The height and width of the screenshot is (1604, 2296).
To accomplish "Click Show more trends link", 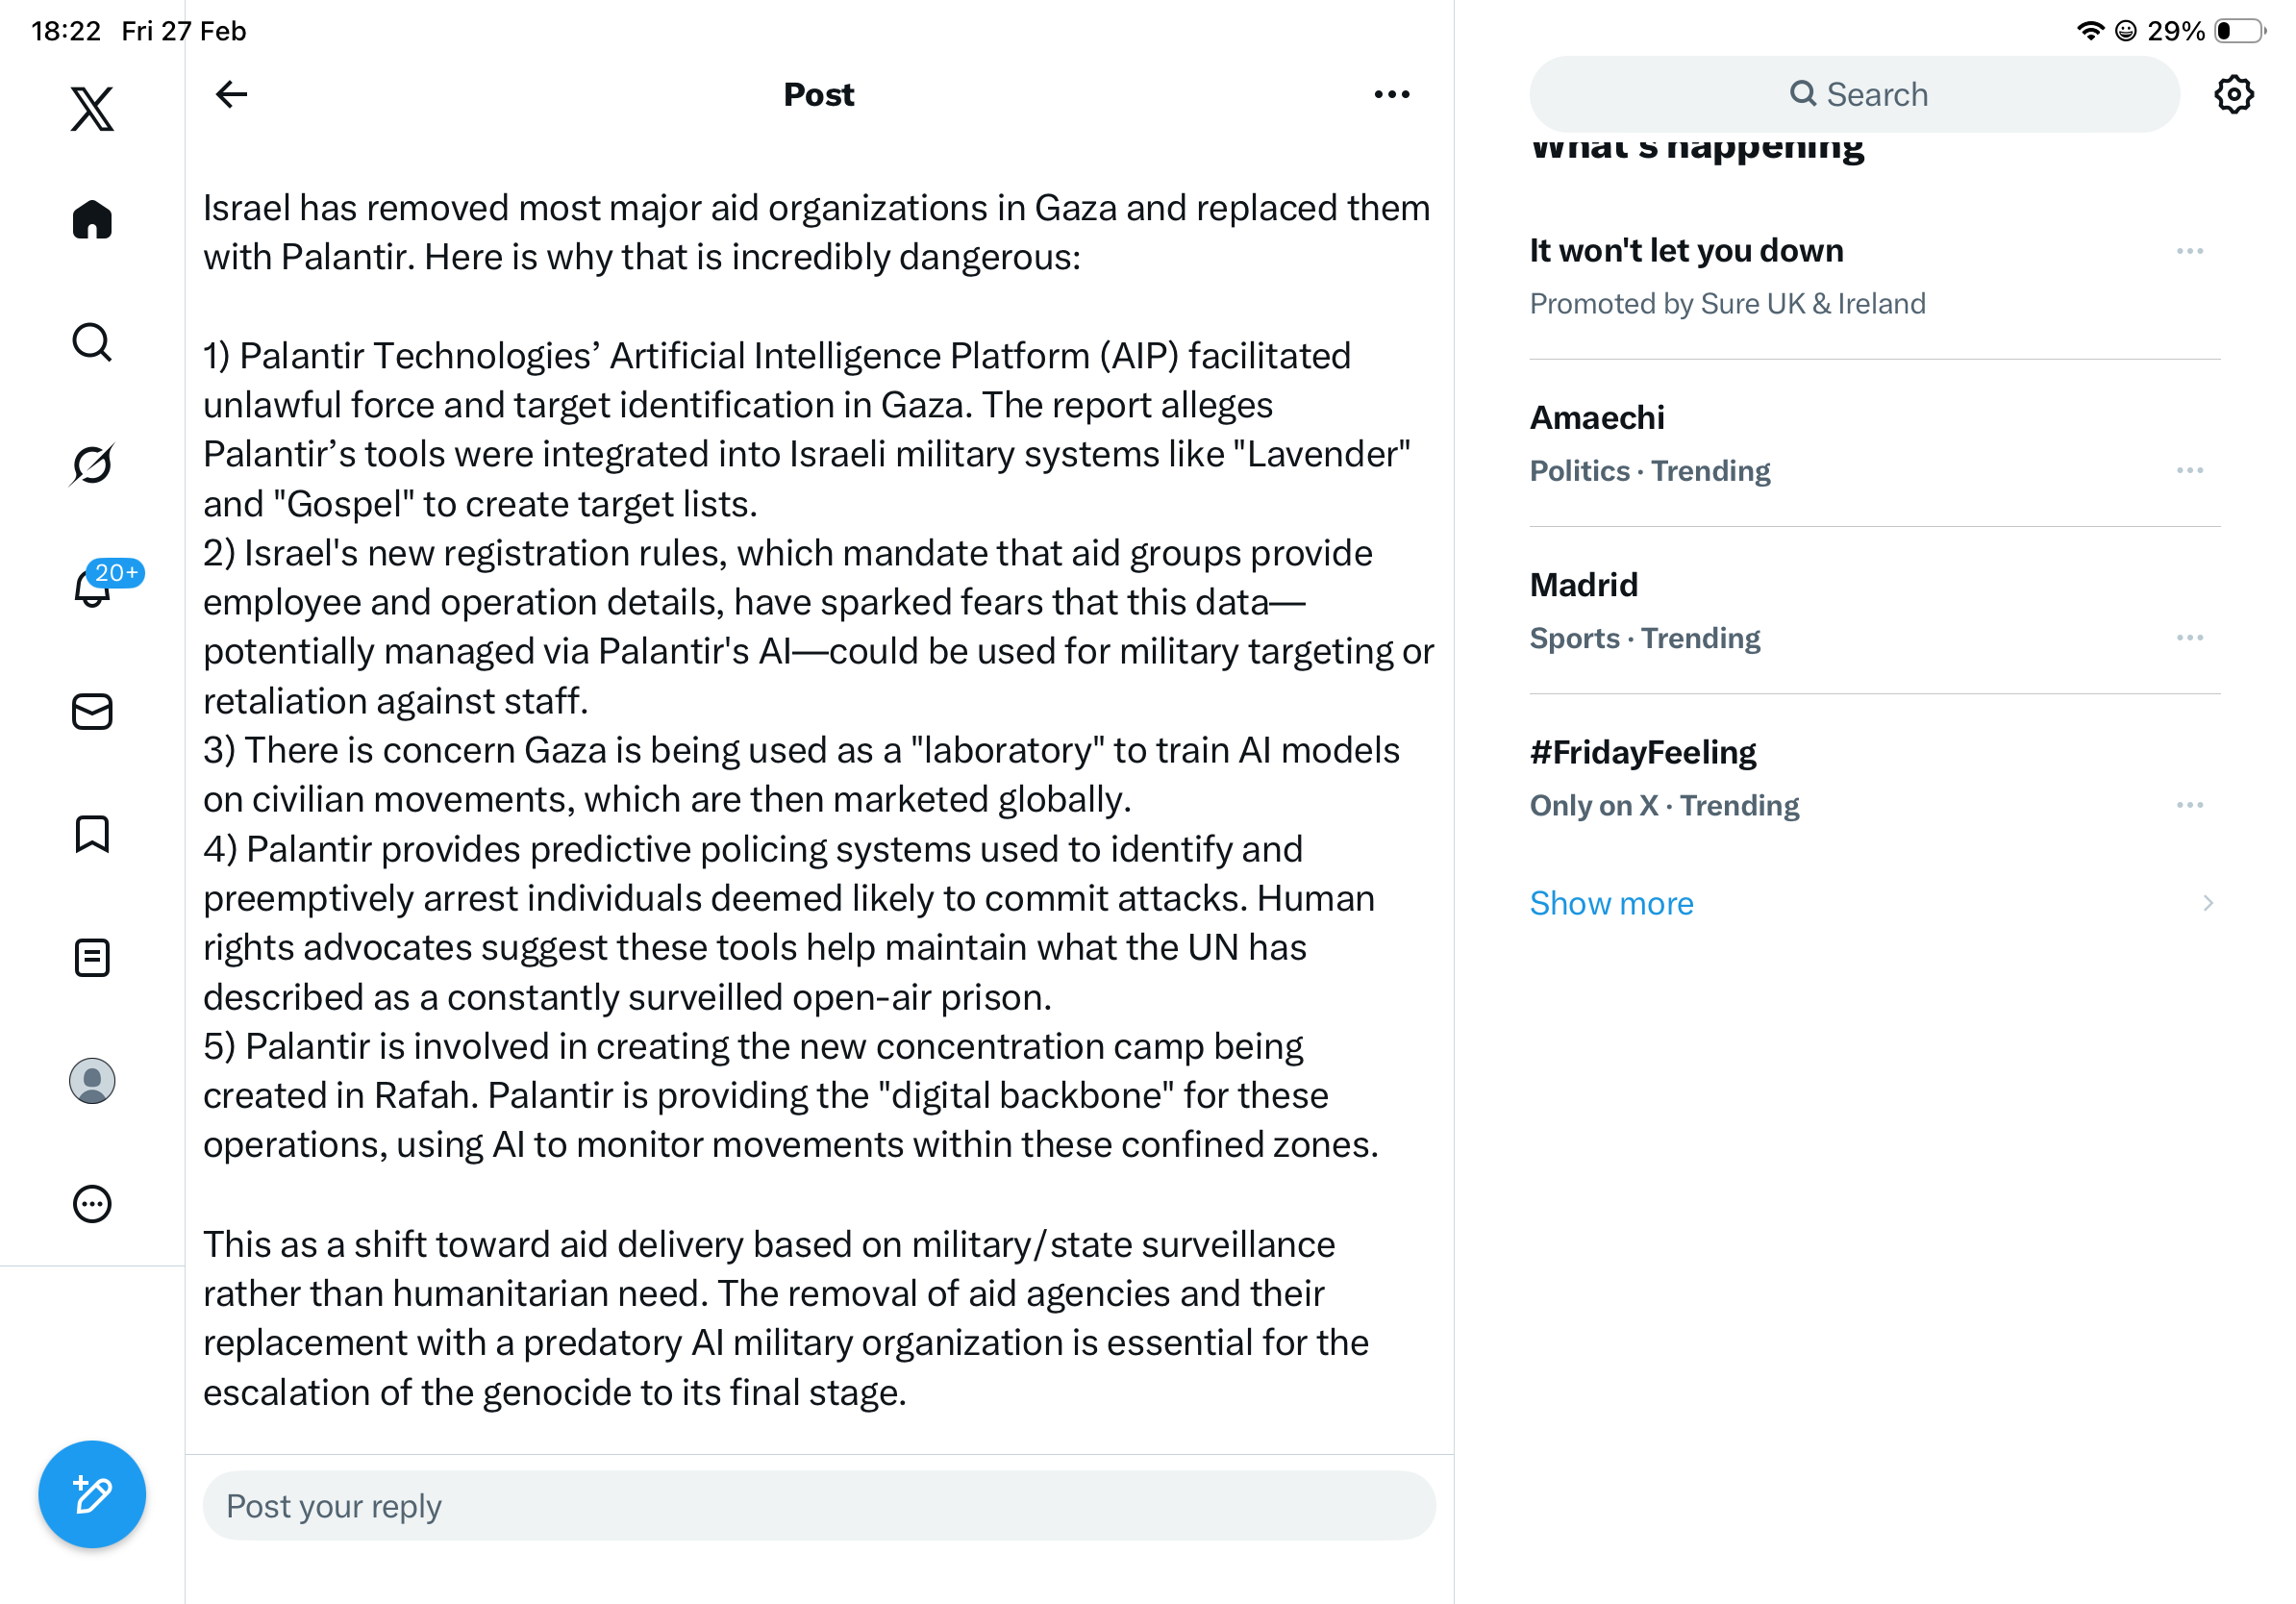I will [x=1611, y=903].
